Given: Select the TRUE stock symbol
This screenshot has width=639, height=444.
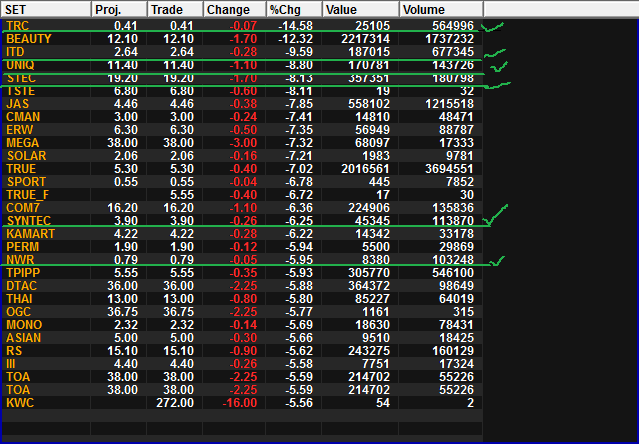Looking at the screenshot, I should [21, 169].
